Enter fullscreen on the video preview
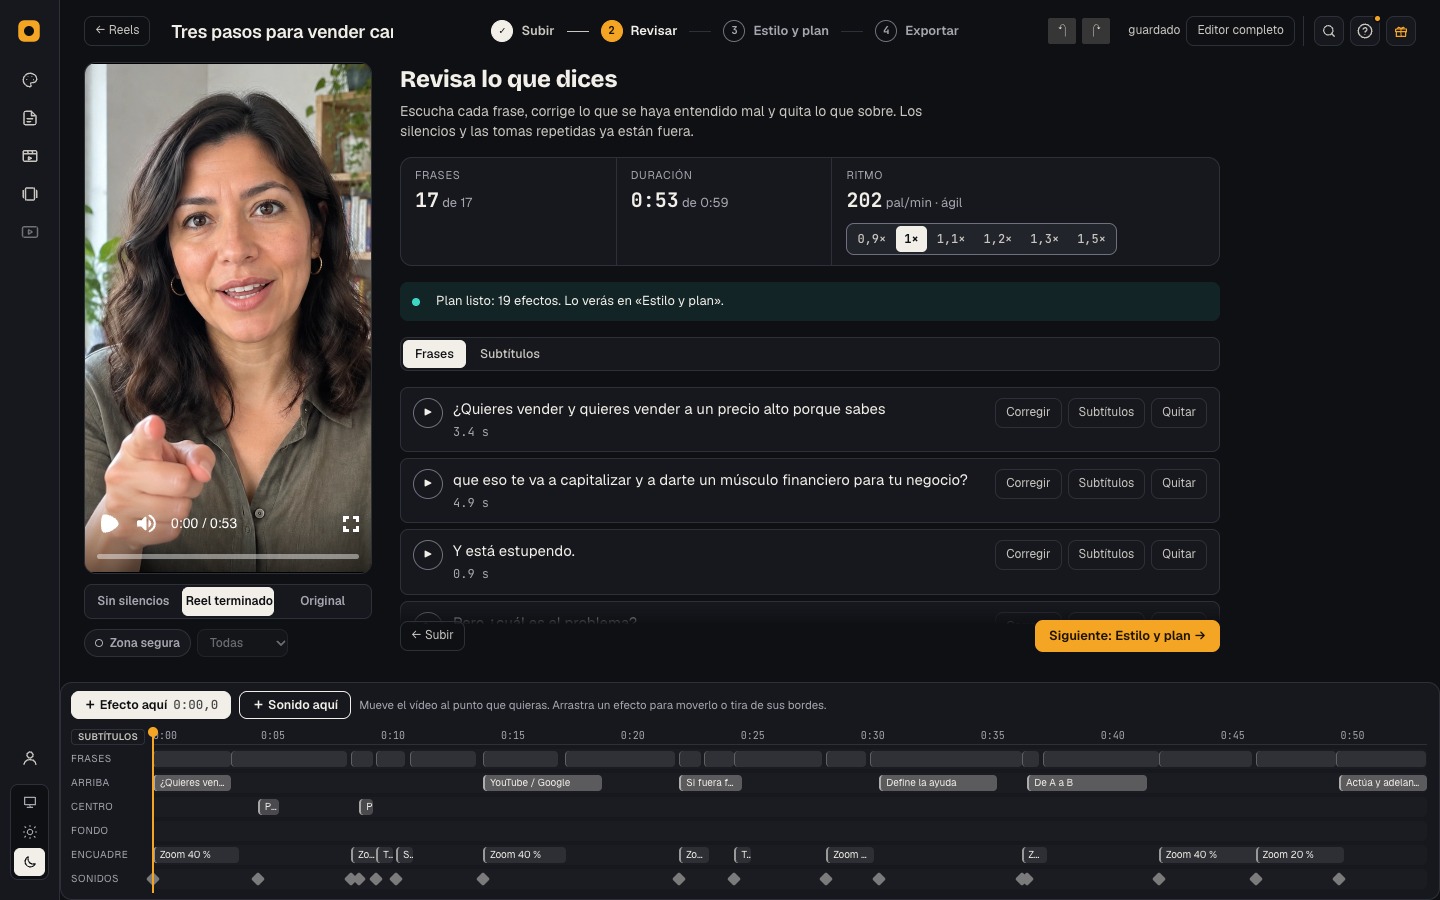Viewport: 1440px width, 900px height. (351, 524)
